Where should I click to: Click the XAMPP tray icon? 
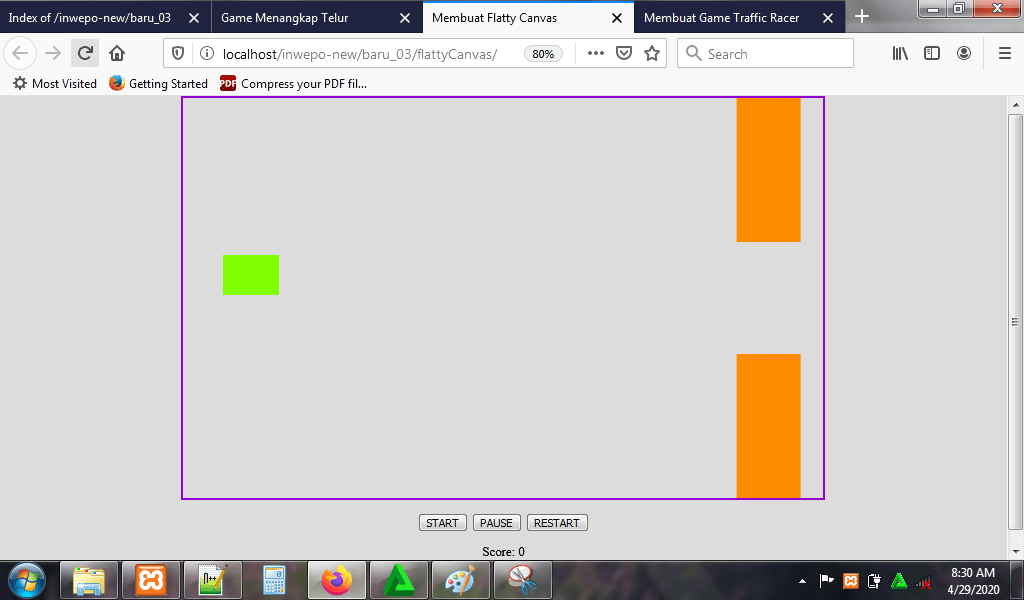(x=851, y=580)
